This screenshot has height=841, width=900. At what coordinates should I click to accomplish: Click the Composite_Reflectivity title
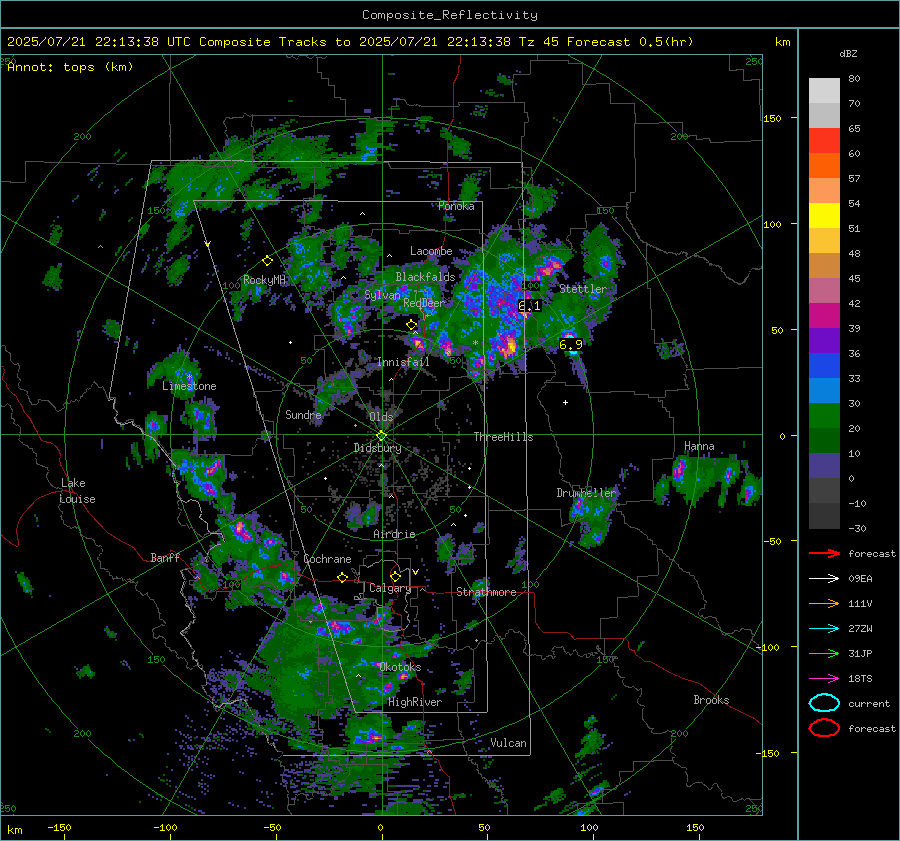449,15
